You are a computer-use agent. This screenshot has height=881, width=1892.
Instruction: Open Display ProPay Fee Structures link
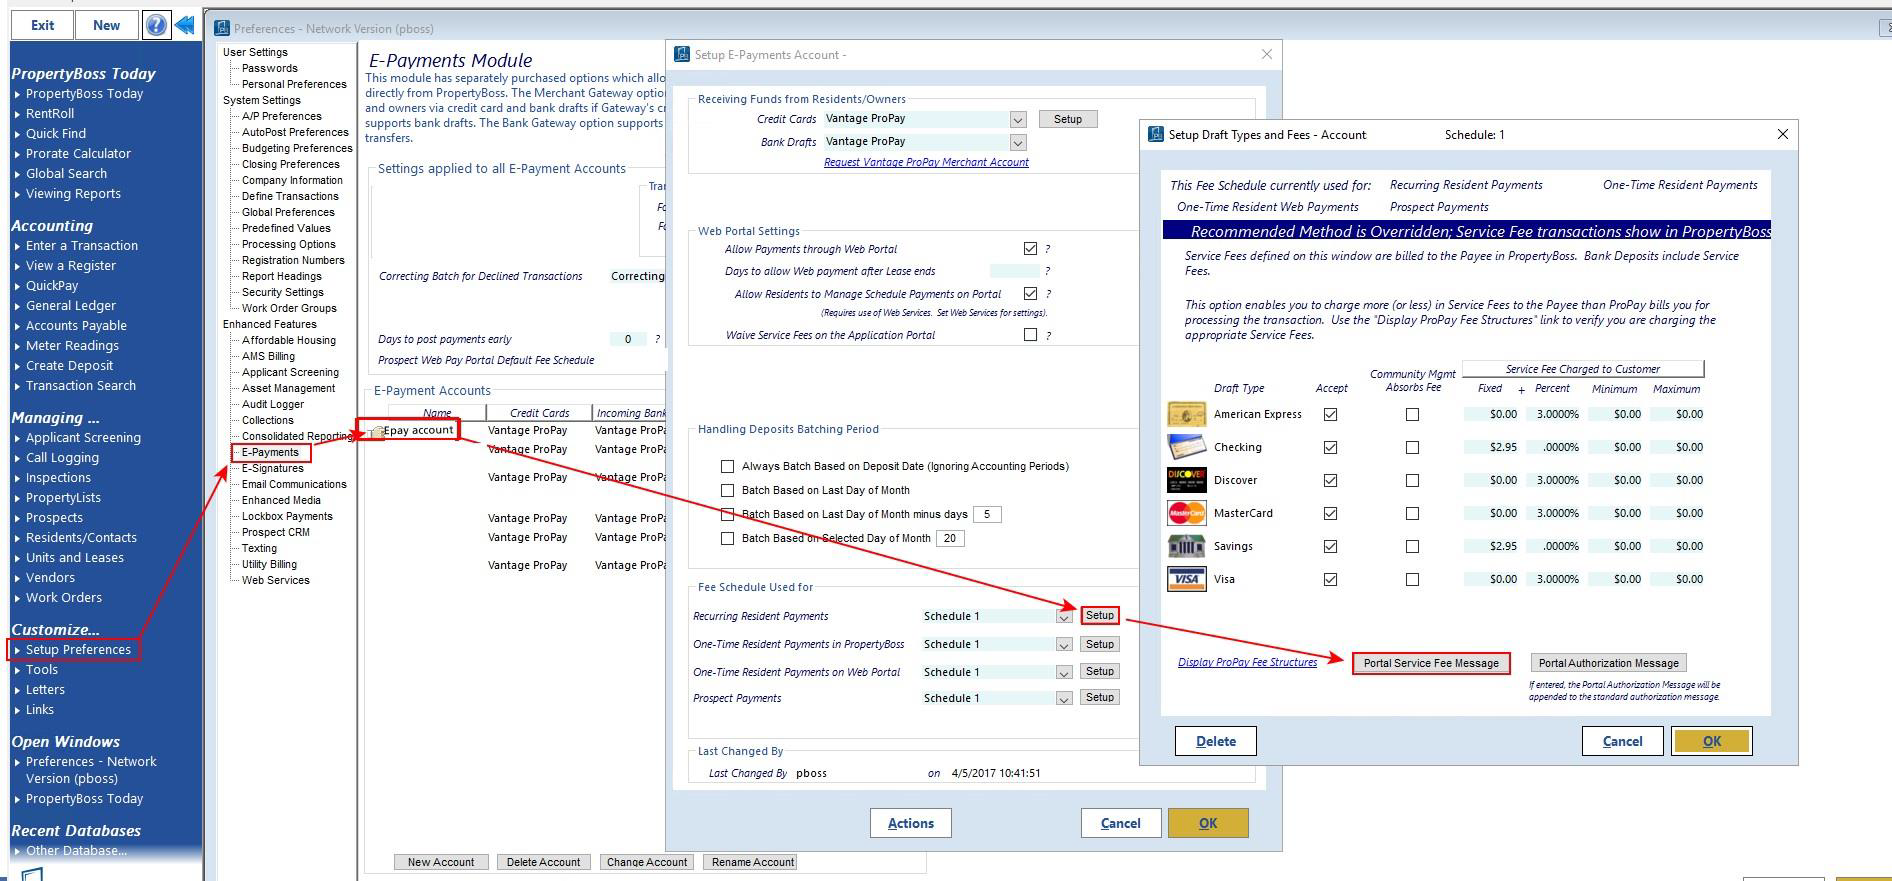click(x=1247, y=662)
